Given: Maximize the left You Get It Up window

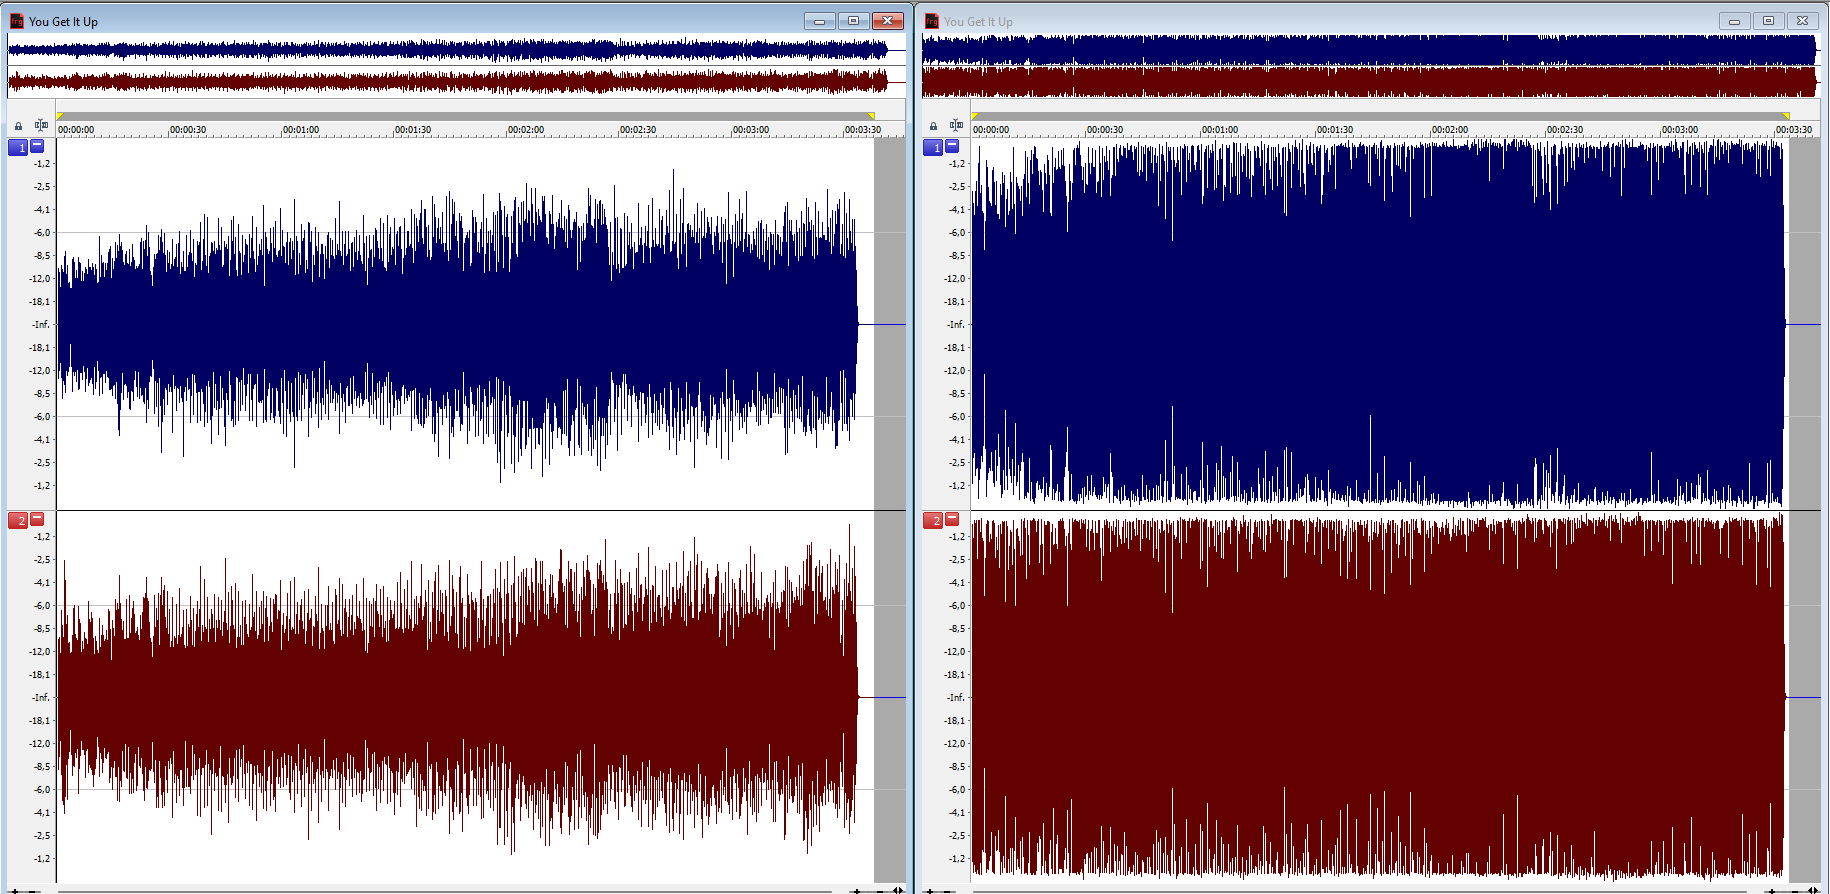Looking at the screenshot, I should (853, 21).
